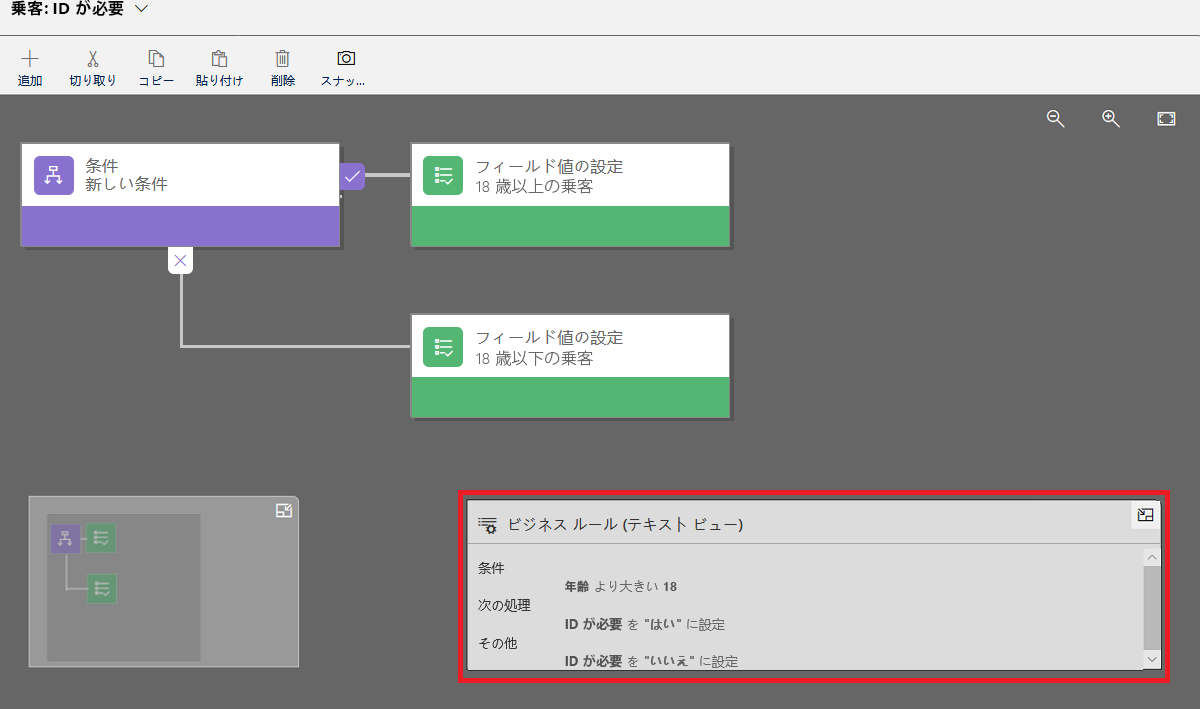This screenshot has width=1200, height=709.
Task: Click the 削除 trash icon
Action: [283, 59]
